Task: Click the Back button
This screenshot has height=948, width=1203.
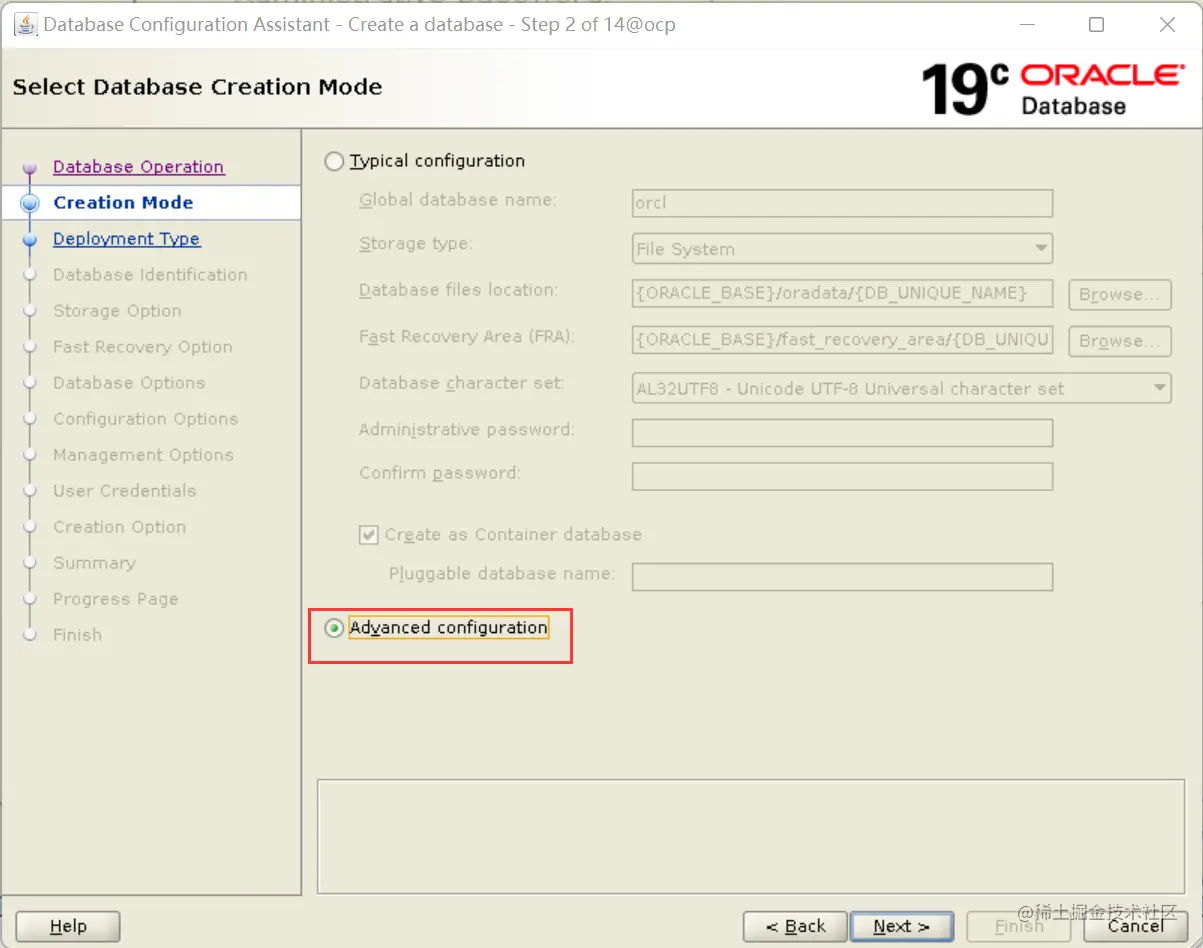Action: pyautogui.click(x=795, y=927)
